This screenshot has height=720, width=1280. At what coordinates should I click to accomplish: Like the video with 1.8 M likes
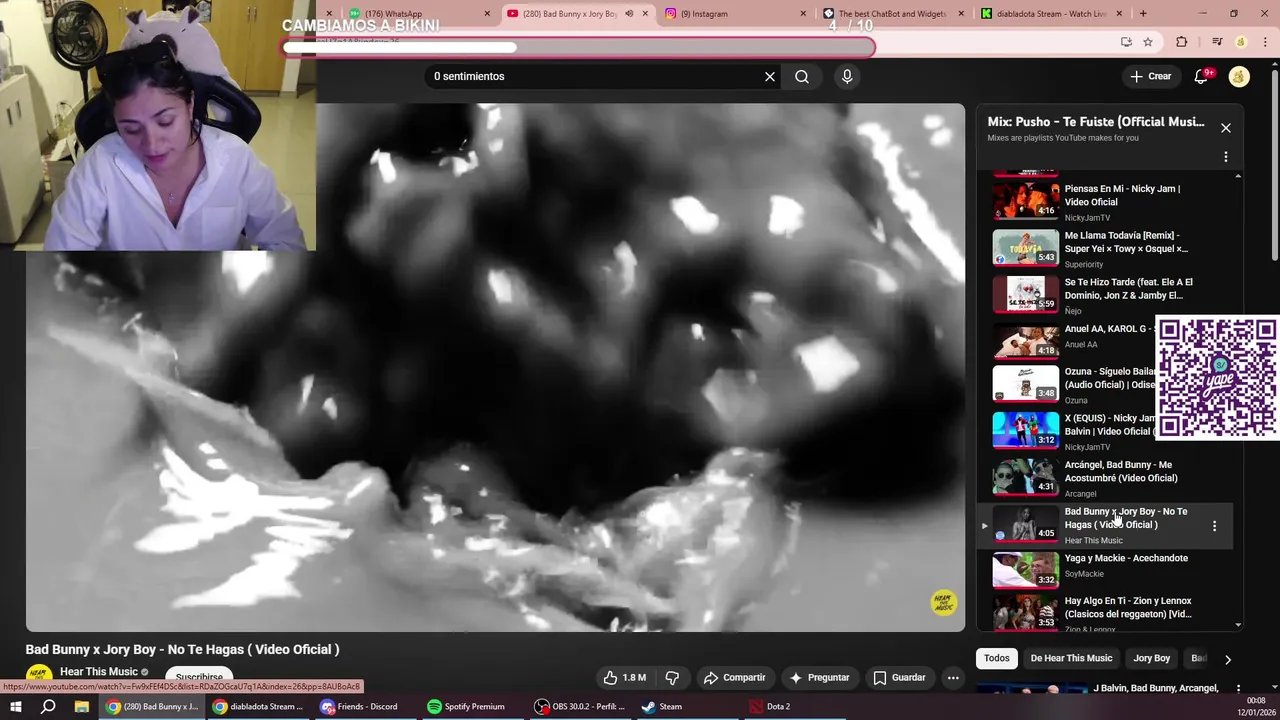(x=625, y=677)
